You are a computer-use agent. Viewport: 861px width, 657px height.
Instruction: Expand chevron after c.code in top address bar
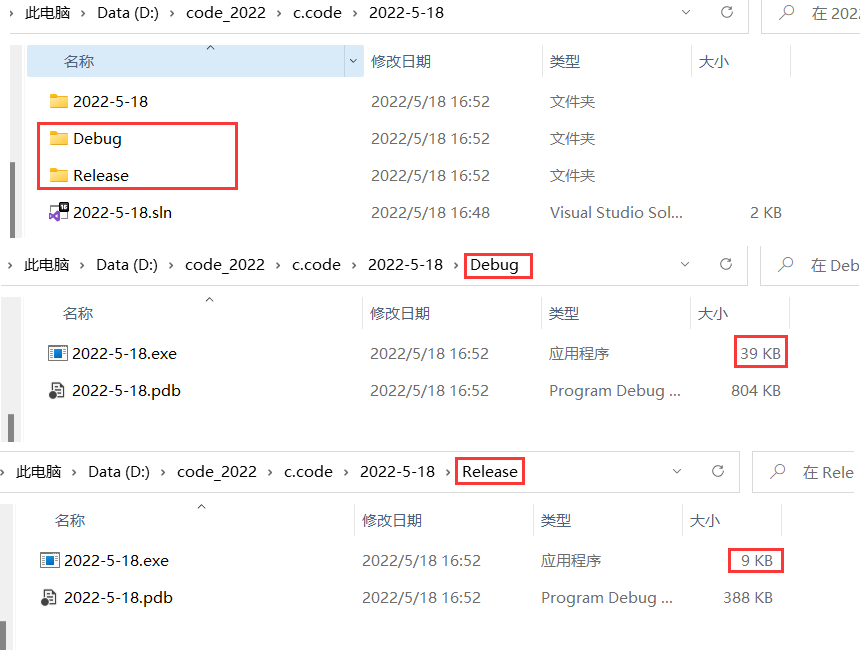coord(355,13)
